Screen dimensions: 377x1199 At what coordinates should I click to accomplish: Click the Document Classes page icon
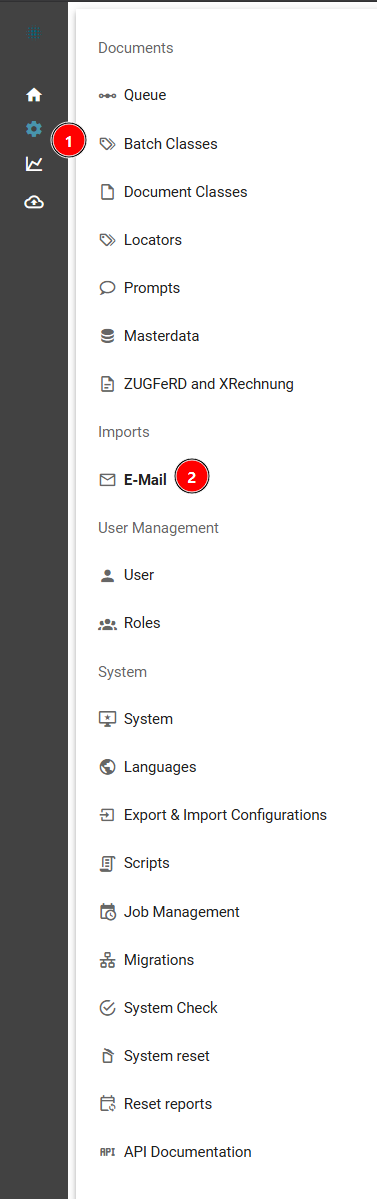[108, 192]
